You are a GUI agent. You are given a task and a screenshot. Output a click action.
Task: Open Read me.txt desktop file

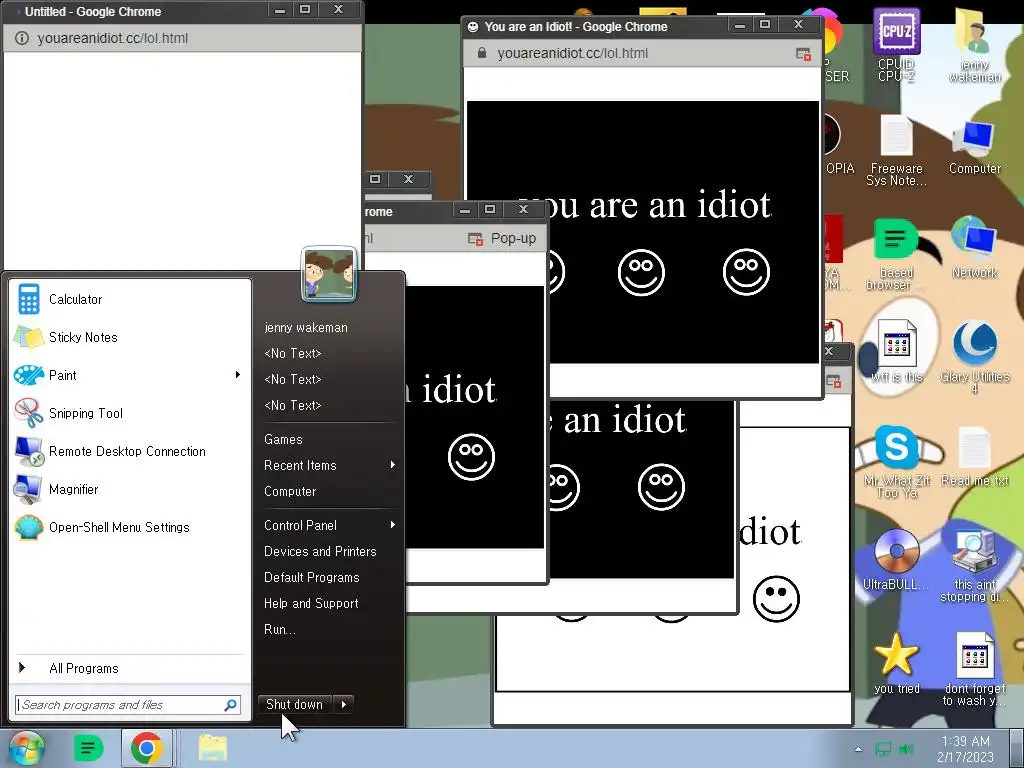click(x=974, y=456)
